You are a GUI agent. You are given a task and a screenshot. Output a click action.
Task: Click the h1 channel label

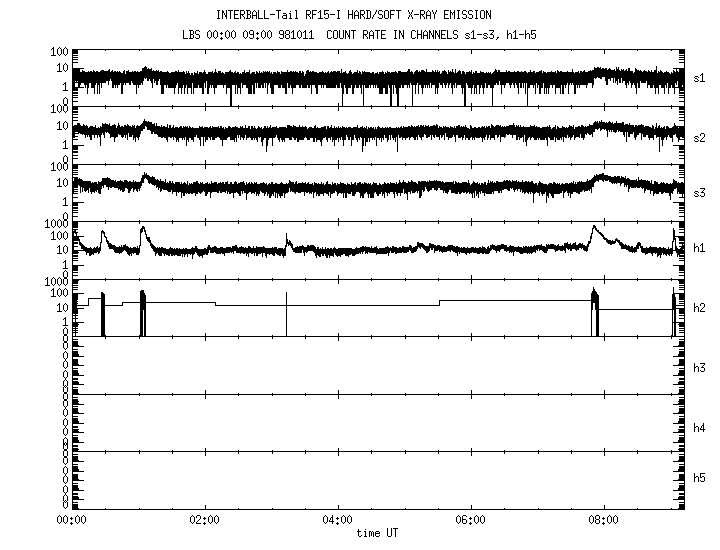(699, 250)
